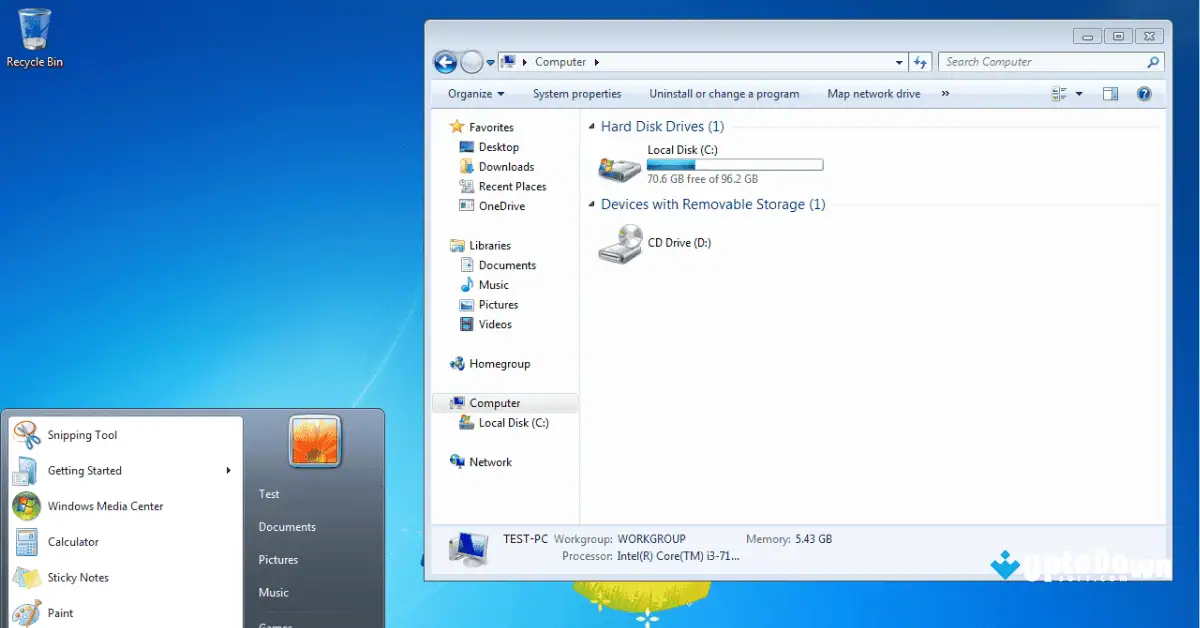
Task: Click the Refresh icon in the address bar
Action: click(x=920, y=61)
